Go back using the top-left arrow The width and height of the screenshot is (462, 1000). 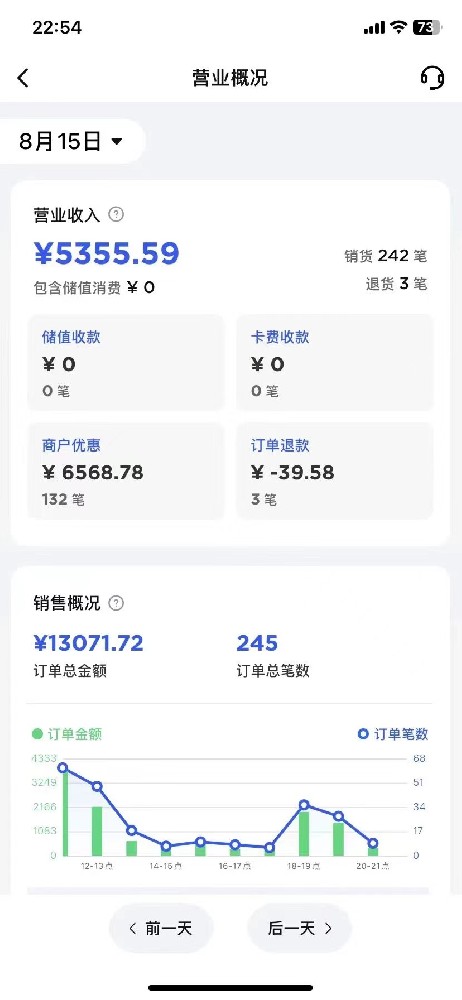click(23, 78)
